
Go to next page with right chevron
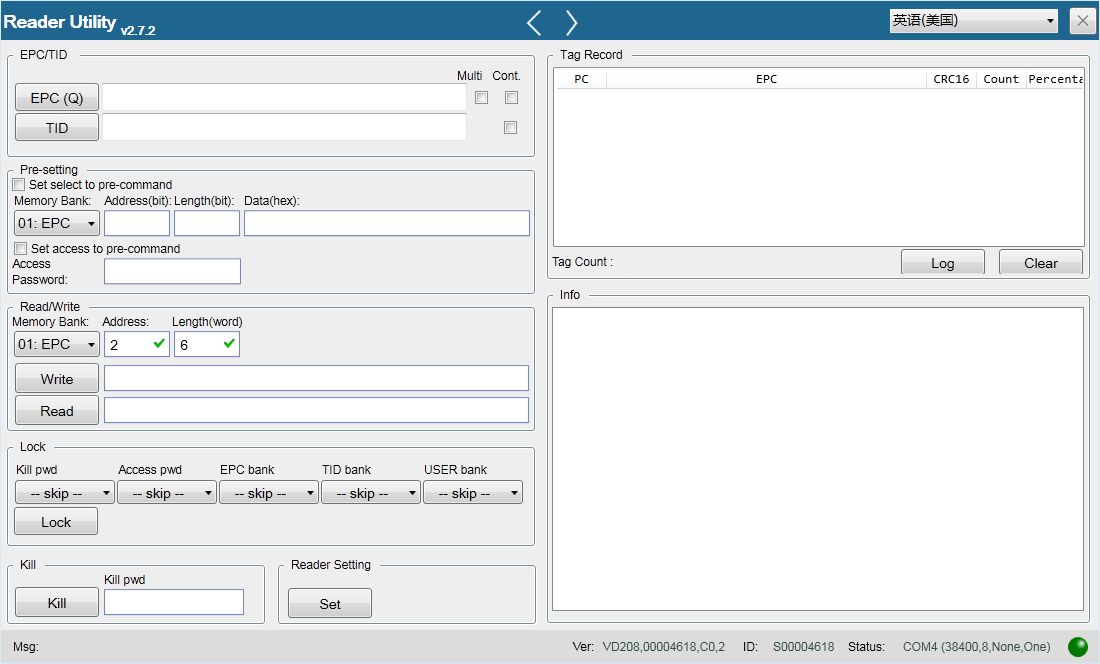(571, 22)
